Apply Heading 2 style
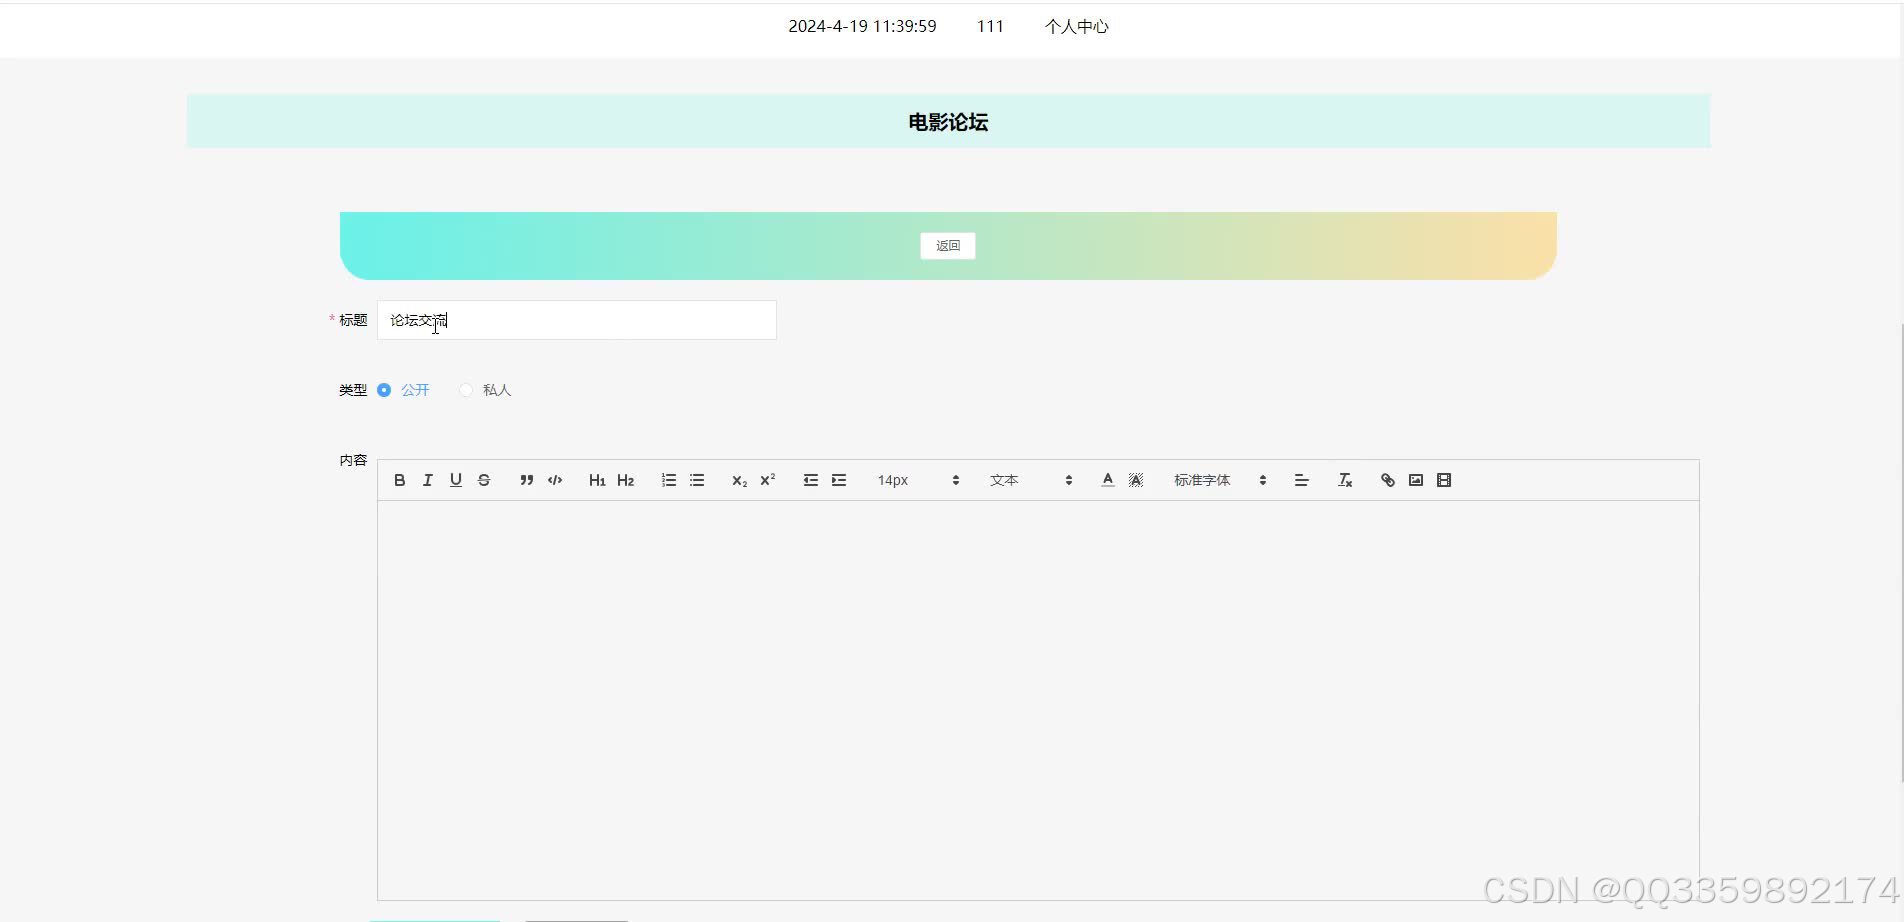Viewport: 1904px width, 922px height. [x=626, y=480]
